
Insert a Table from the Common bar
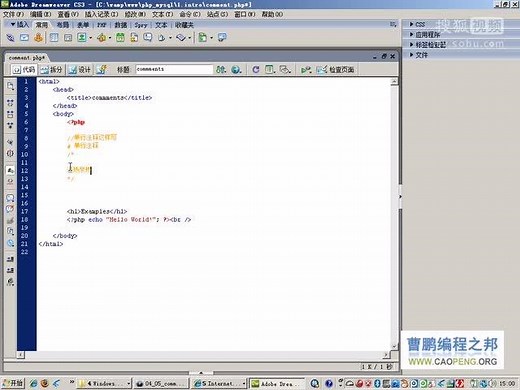[x=54, y=38]
